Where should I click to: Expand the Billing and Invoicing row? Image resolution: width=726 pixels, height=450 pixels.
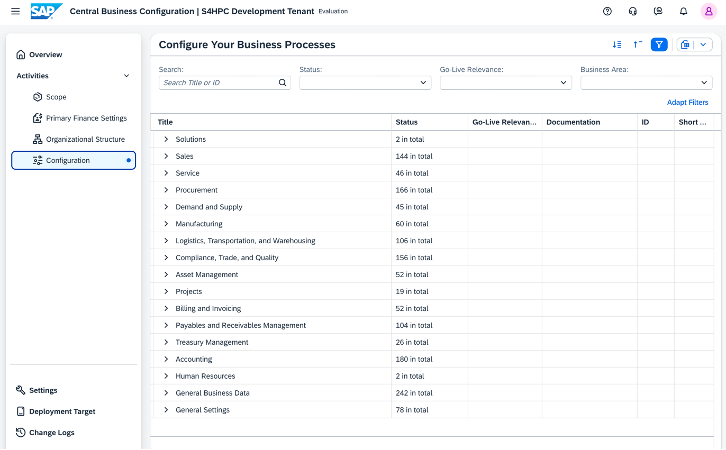[166, 308]
